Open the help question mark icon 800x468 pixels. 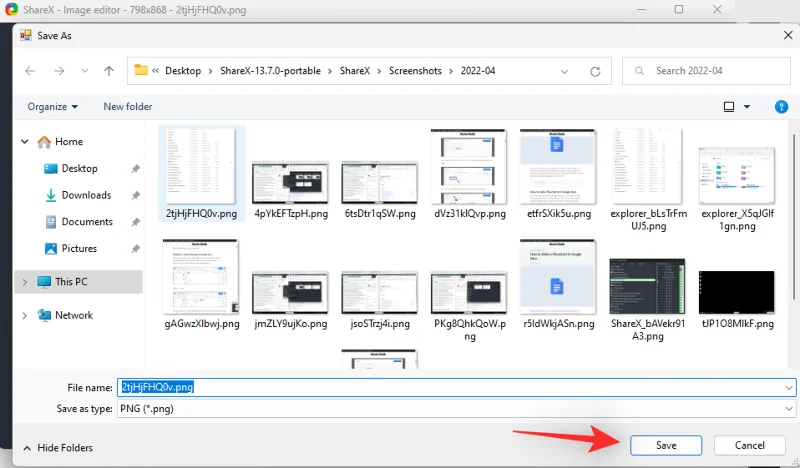[x=781, y=106]
